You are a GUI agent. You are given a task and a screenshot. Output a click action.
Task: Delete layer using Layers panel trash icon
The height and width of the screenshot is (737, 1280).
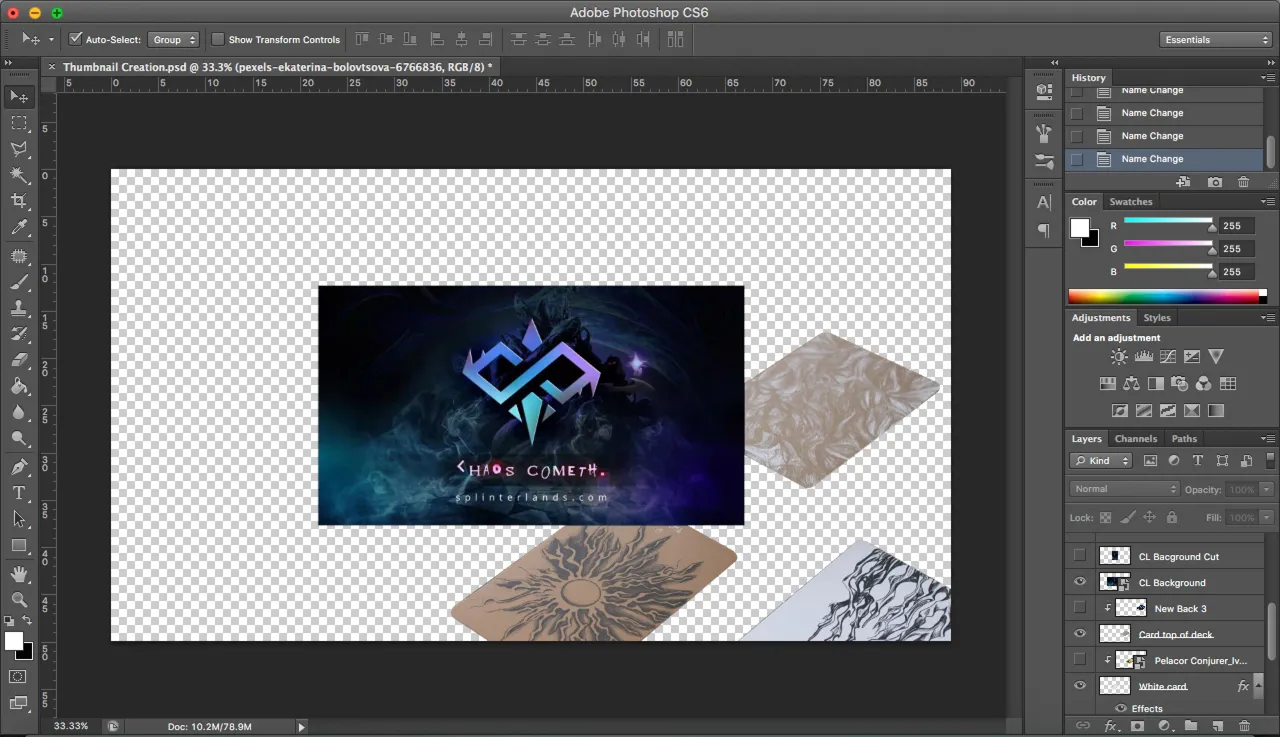(1244, 726)
